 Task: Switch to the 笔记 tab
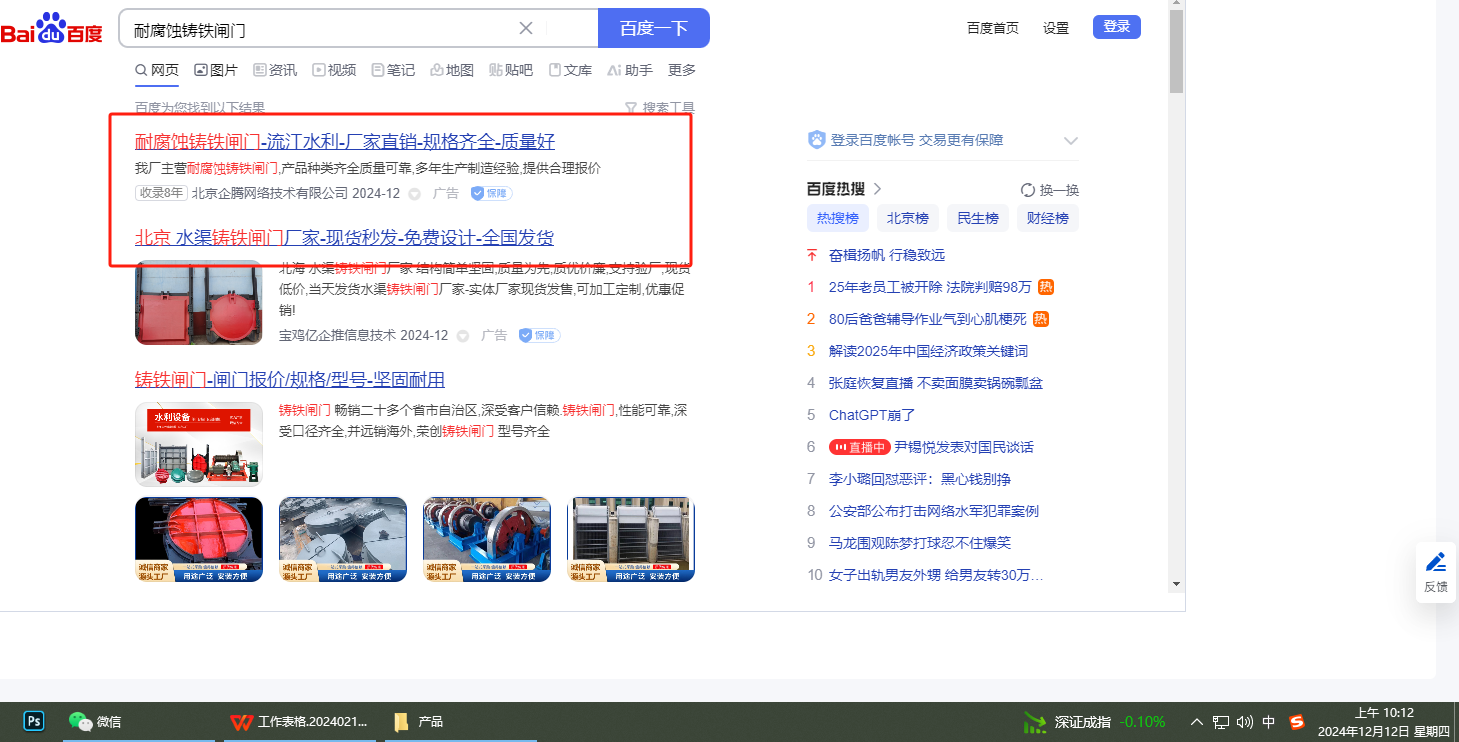393,70
